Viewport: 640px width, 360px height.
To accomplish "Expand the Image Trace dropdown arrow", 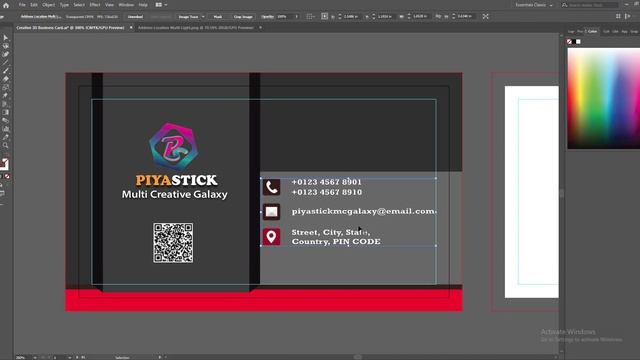I will (x=203, y=17).
